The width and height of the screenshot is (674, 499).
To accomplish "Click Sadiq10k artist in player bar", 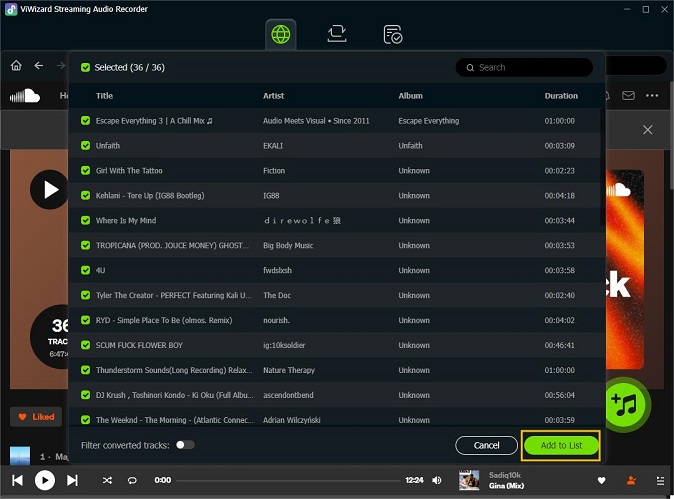I will coord(505,475).
